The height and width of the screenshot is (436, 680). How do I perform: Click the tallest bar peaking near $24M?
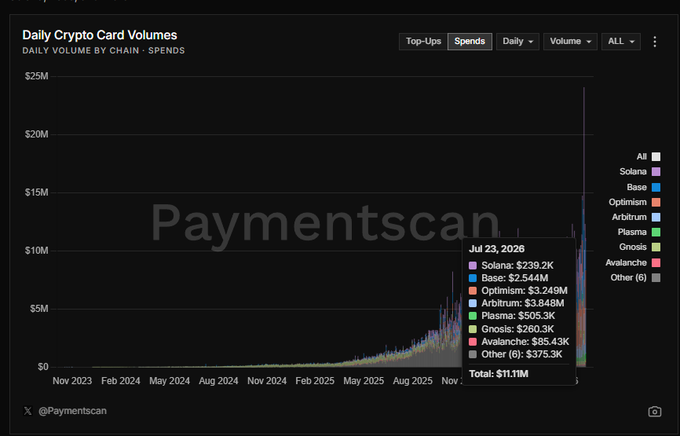tap(584, 227)
